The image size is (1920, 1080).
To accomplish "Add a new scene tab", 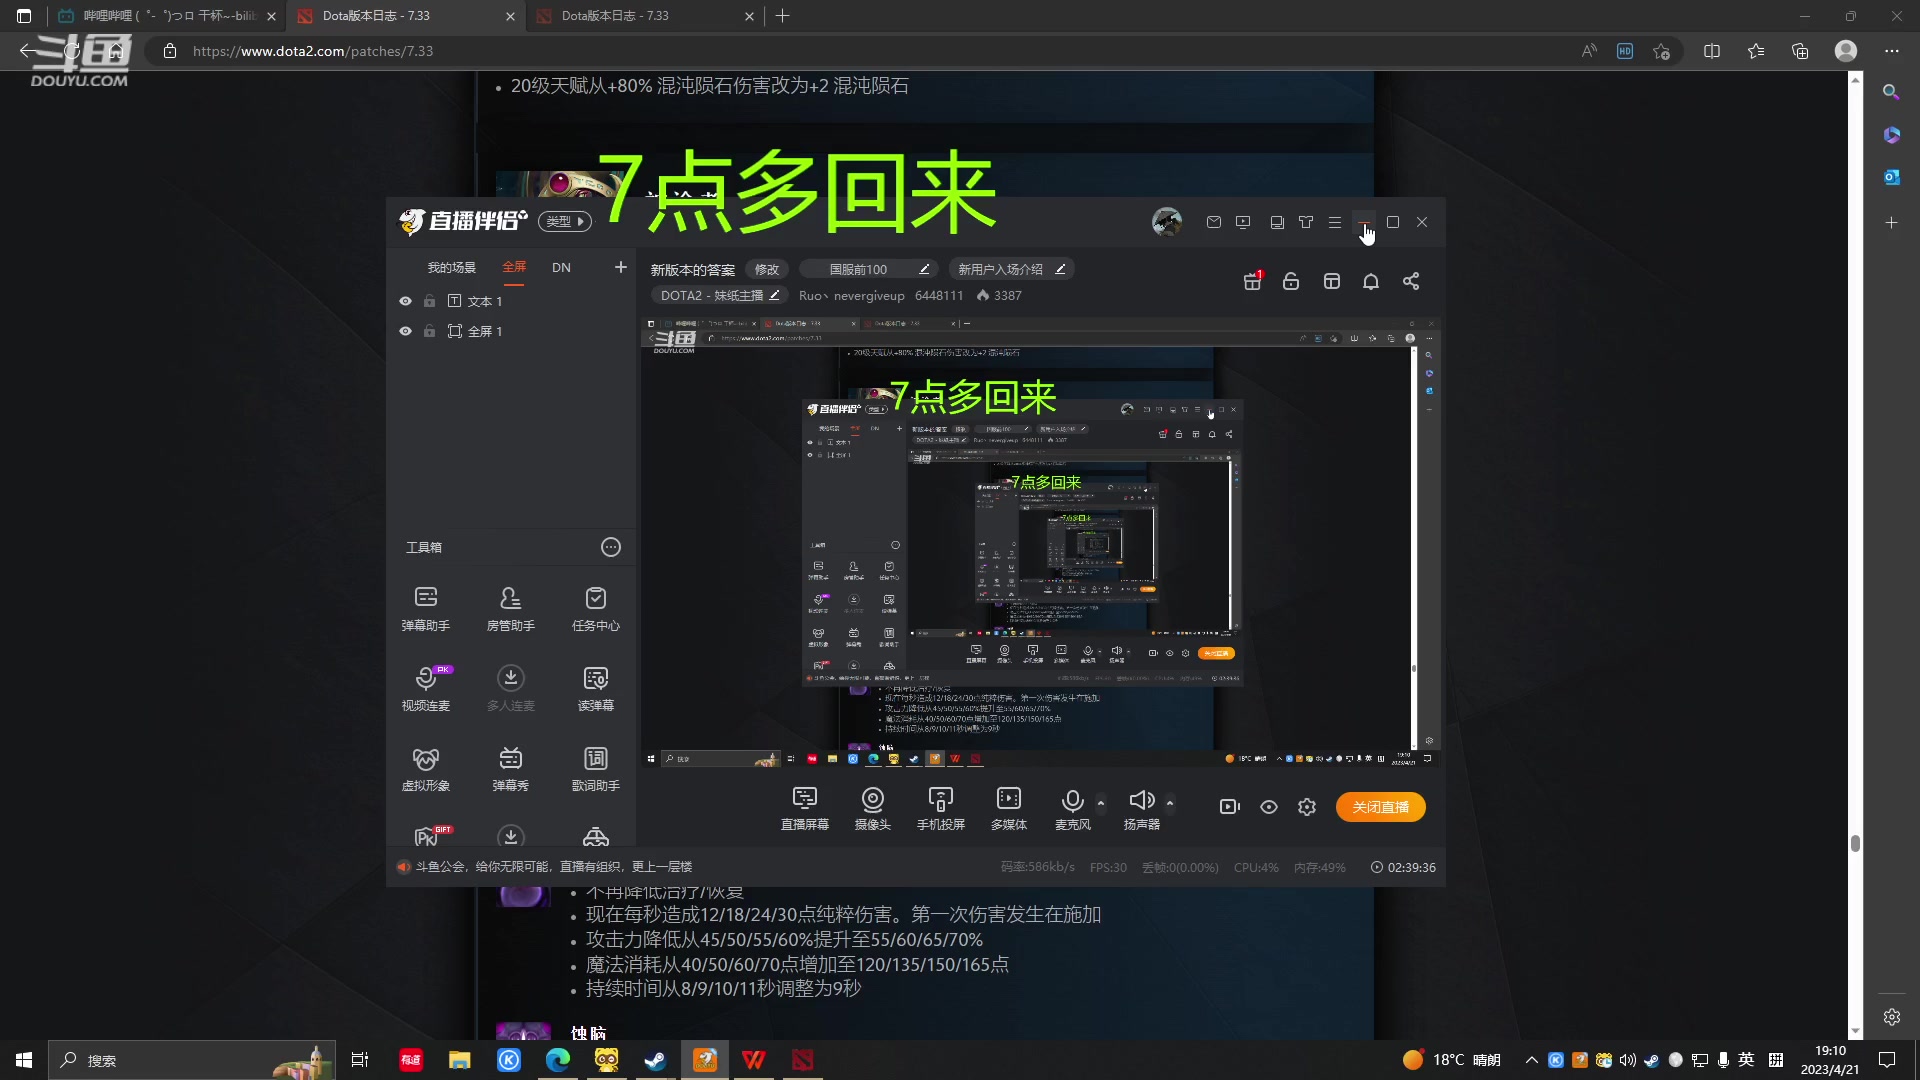I will [621, 267].
